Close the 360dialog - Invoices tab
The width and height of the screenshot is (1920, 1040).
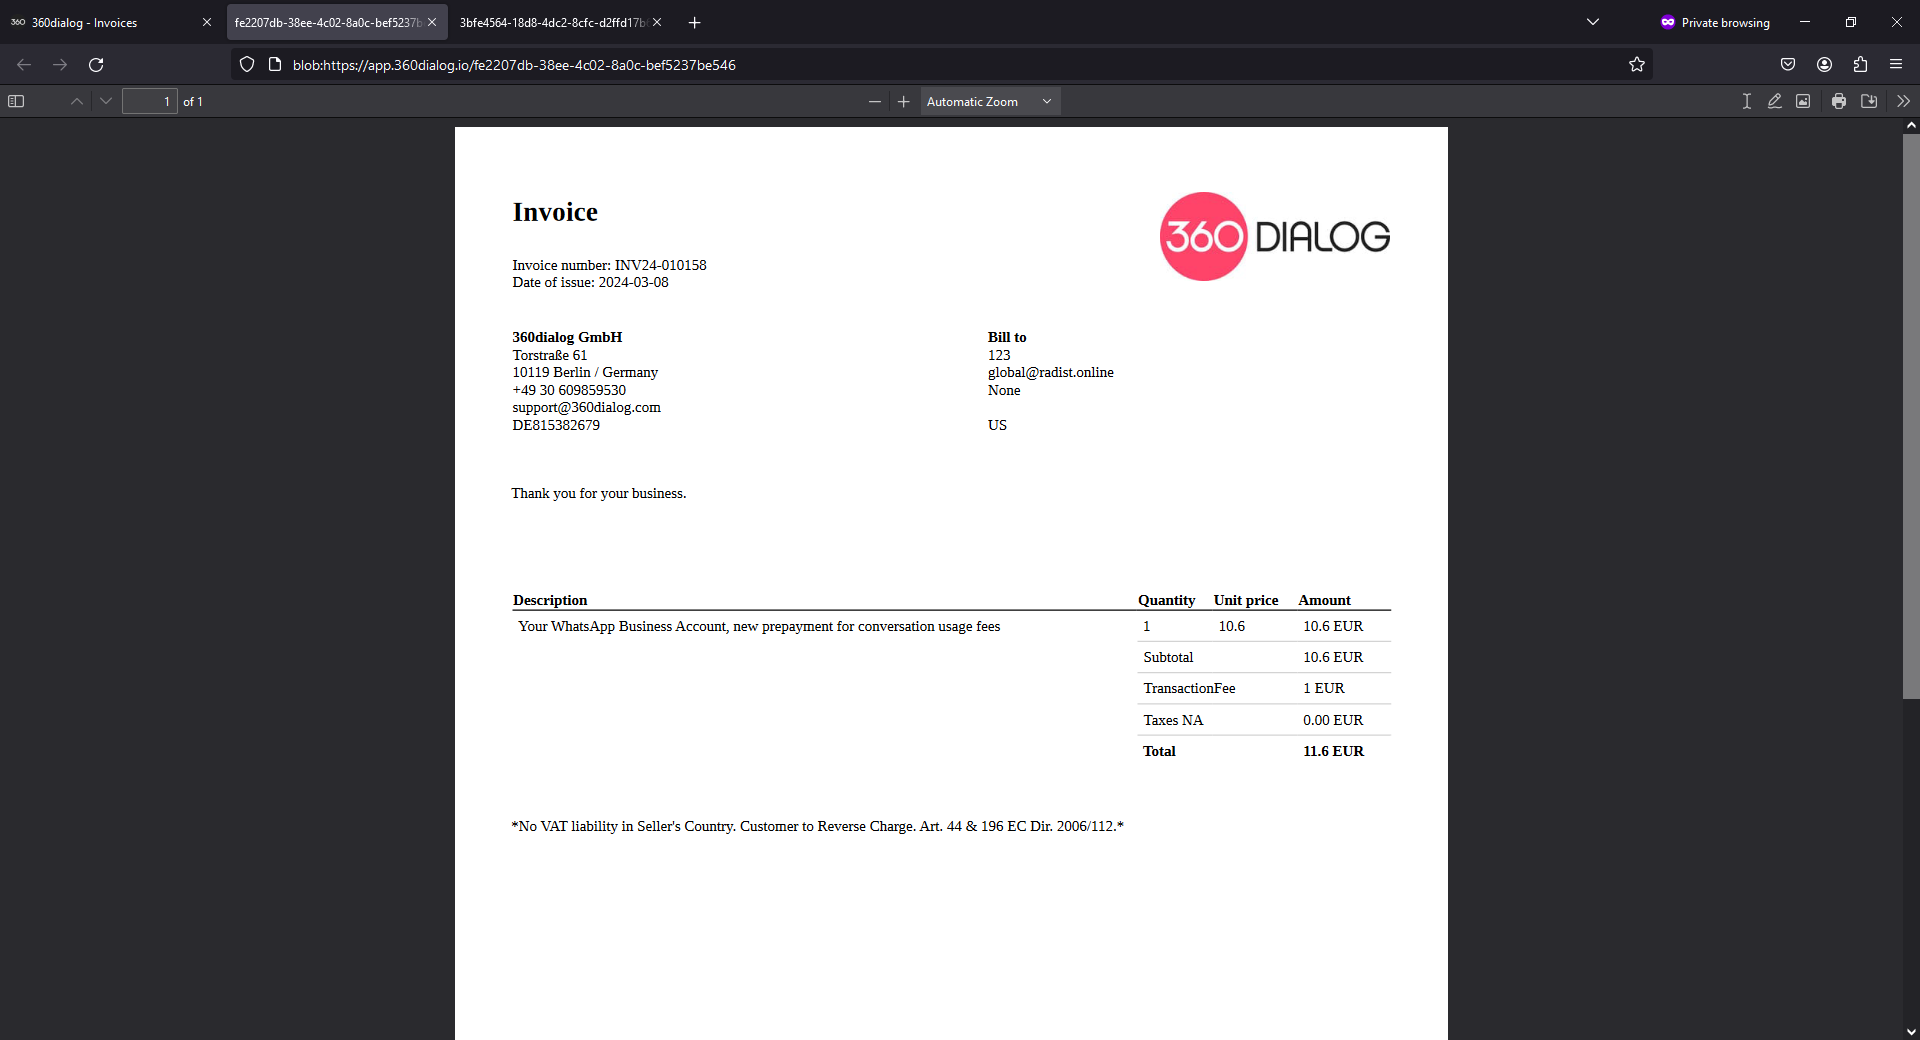207,22
